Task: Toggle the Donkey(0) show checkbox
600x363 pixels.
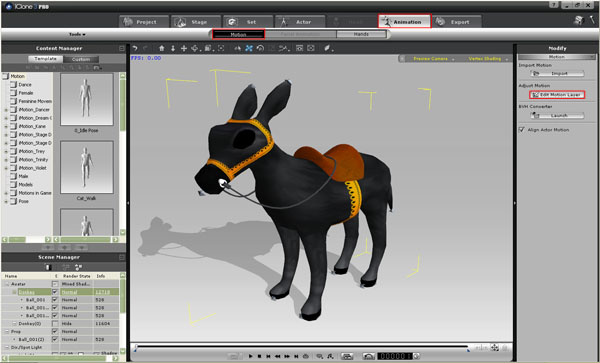Action: (x=55, y=324)
